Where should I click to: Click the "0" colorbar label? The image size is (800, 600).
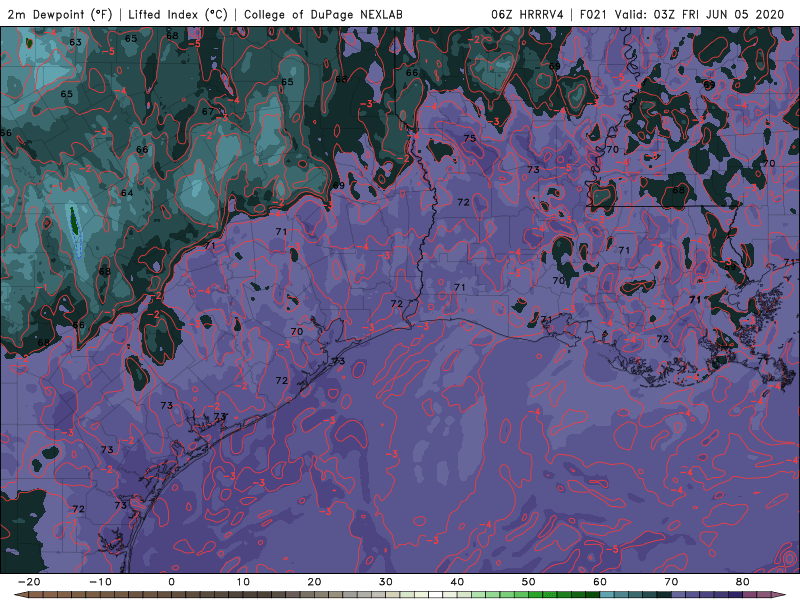pos(171,582)
